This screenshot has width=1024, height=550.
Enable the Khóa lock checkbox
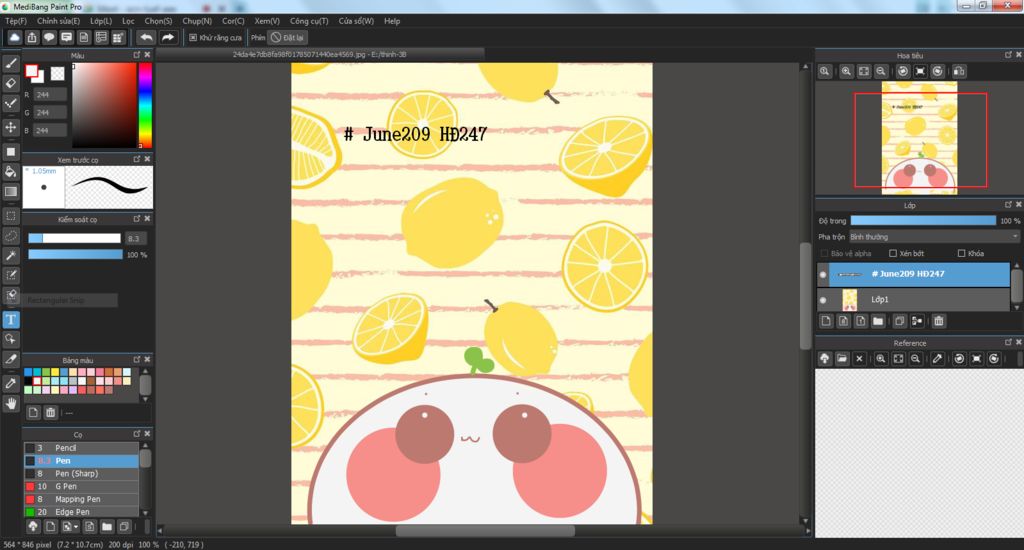961,253
